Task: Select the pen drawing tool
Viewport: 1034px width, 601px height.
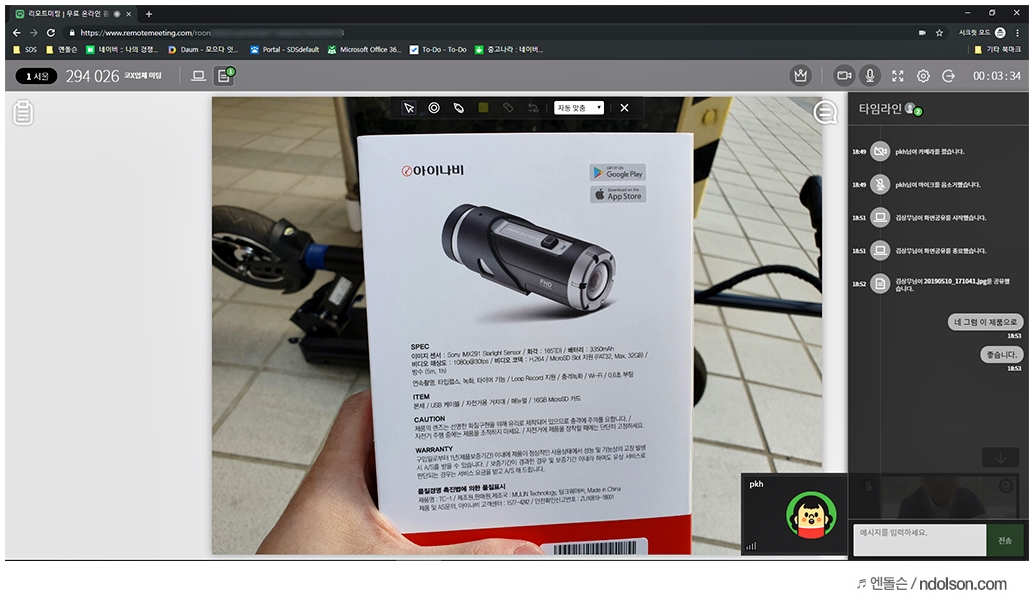Action: point(459,108)
